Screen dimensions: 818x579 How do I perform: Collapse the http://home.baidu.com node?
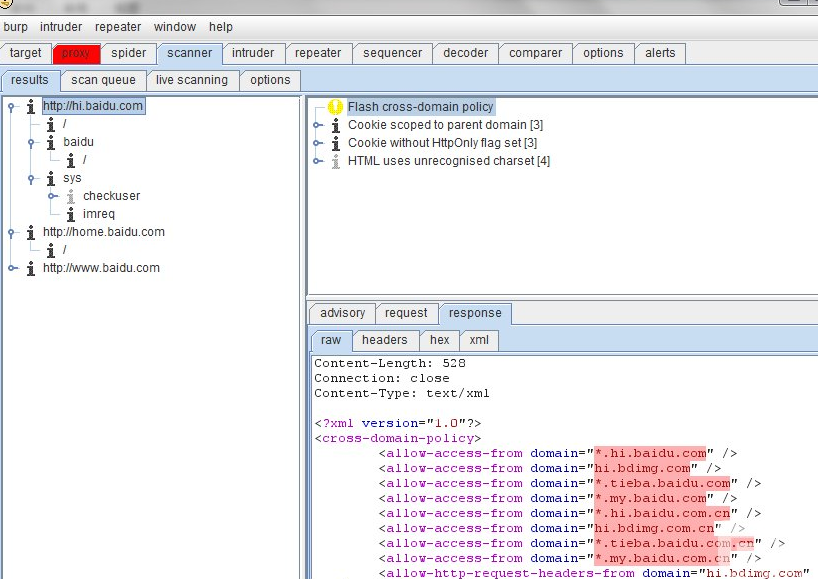tap(11, 233)
